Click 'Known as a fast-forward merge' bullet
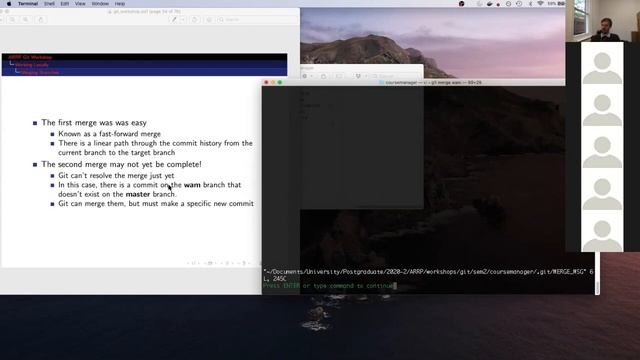This screenshot has height=360, width=640. coord(109,134)
